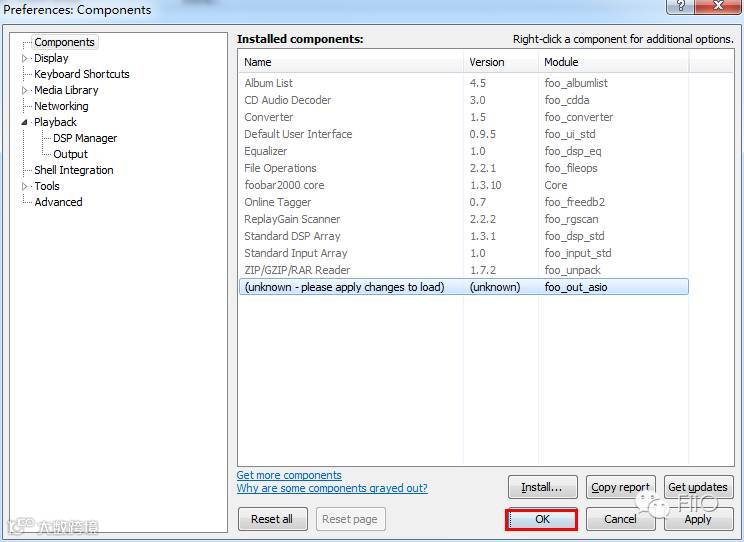Select the foobar2000 core row
744x542 pixels.
pos(464,185)
